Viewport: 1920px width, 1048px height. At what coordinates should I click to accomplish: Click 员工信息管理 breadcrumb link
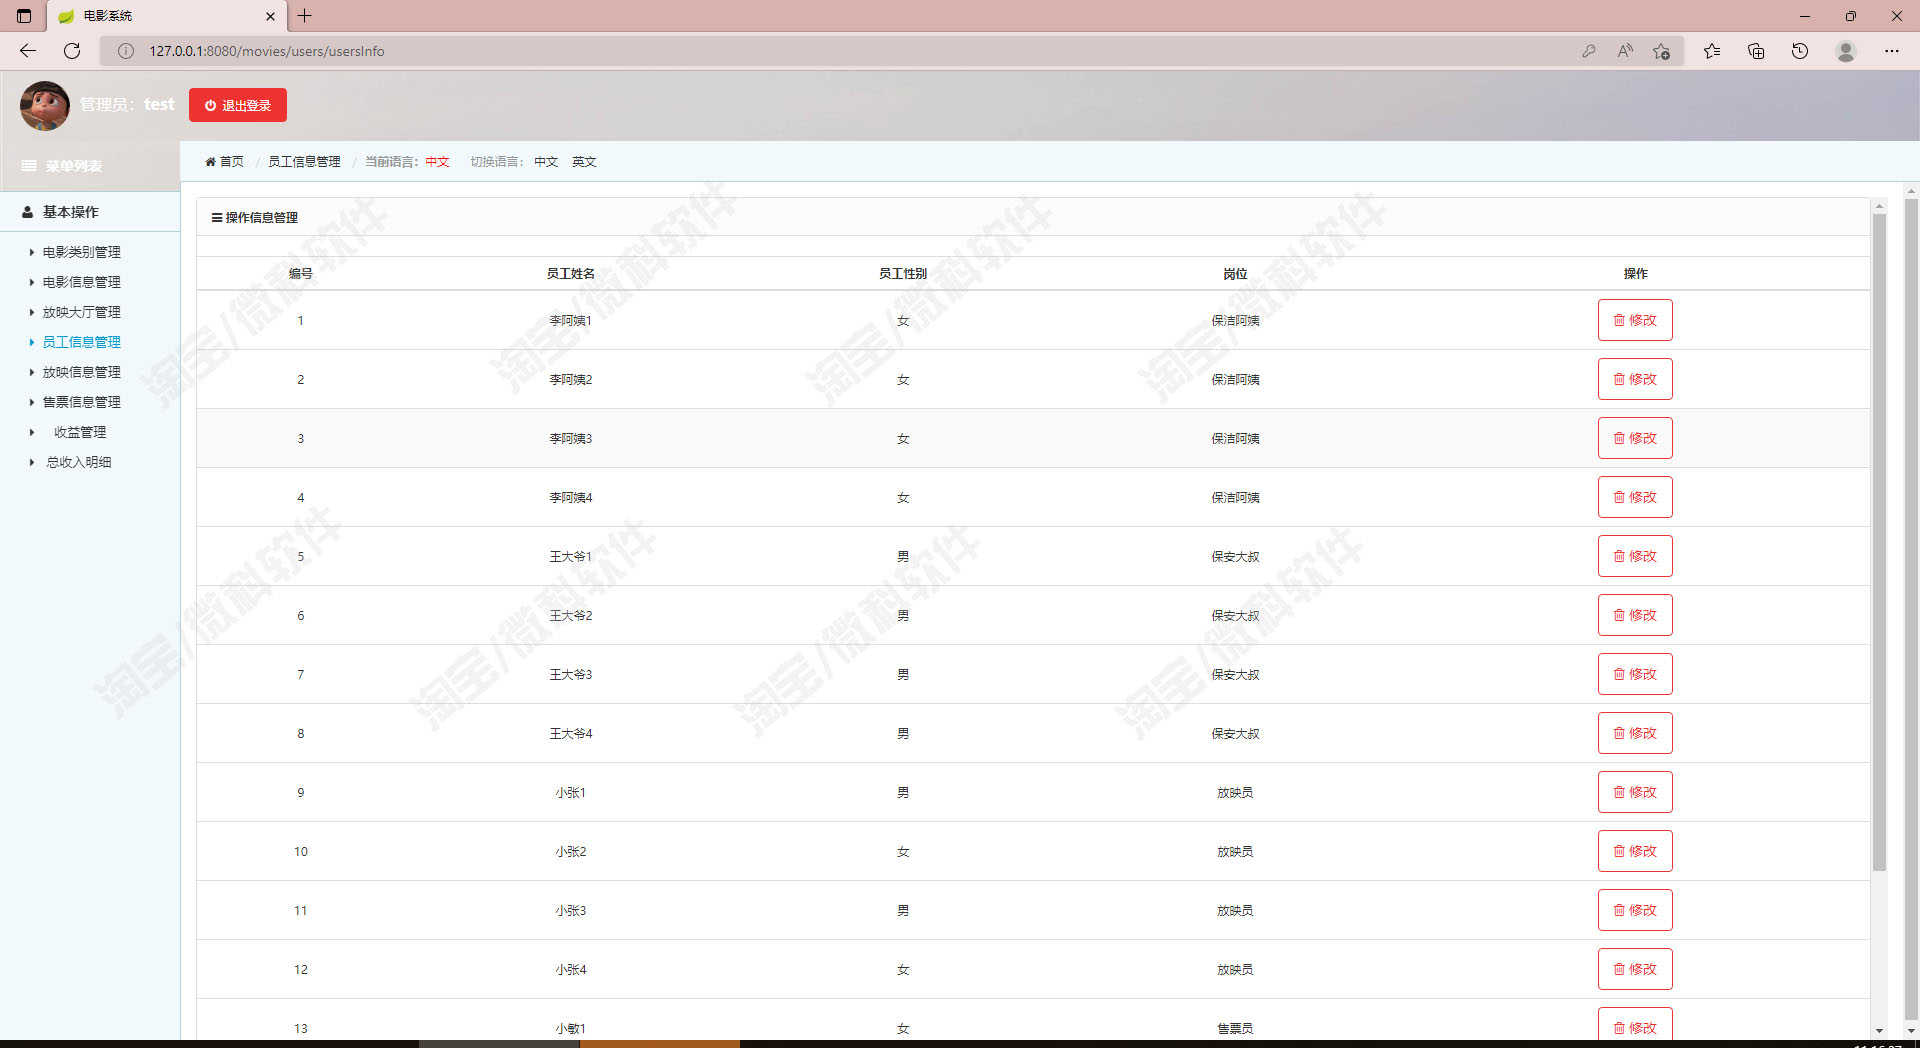point(304,161)
